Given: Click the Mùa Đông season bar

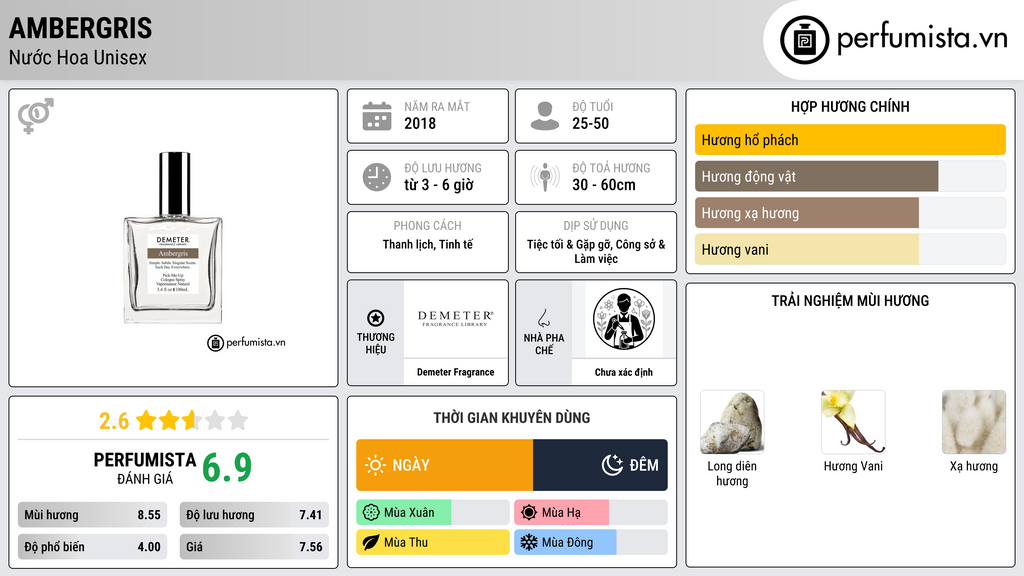Looking at the screenshot, I should (590, 542).
